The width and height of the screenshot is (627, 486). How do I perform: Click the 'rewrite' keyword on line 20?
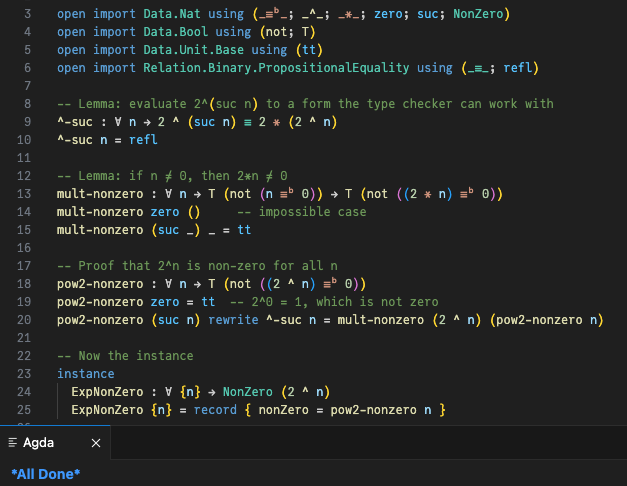pos(234,320)
